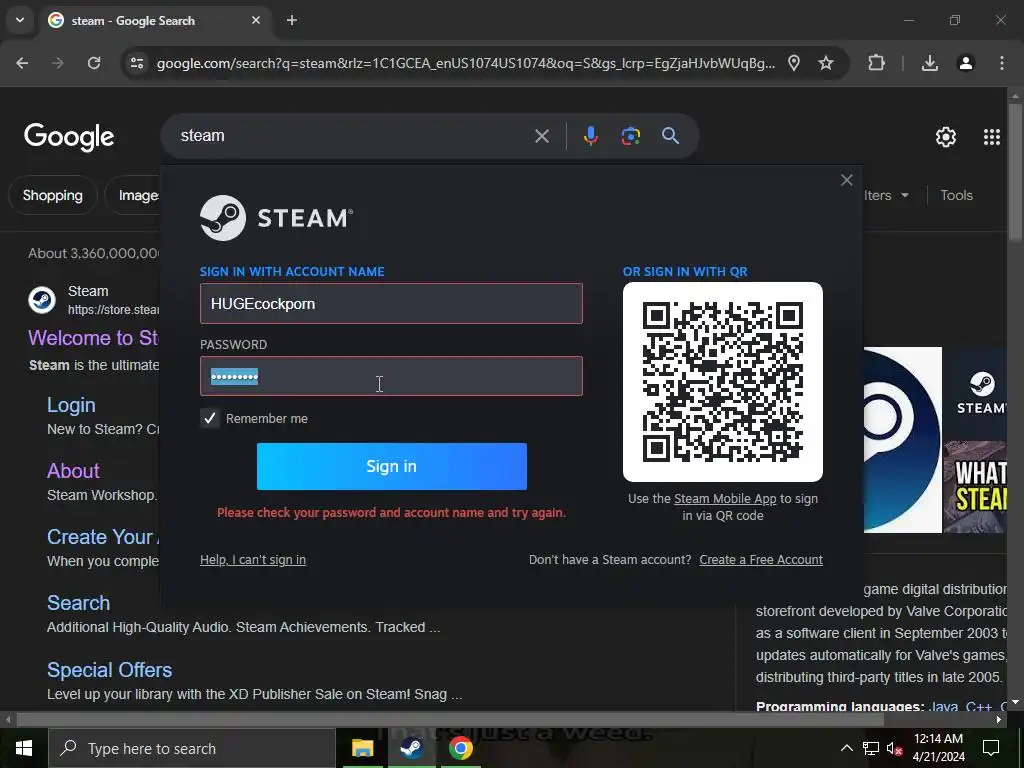Open the Windows Start menu
Viewport: 1024px width, 768px height.
click(x=24, y=748)
